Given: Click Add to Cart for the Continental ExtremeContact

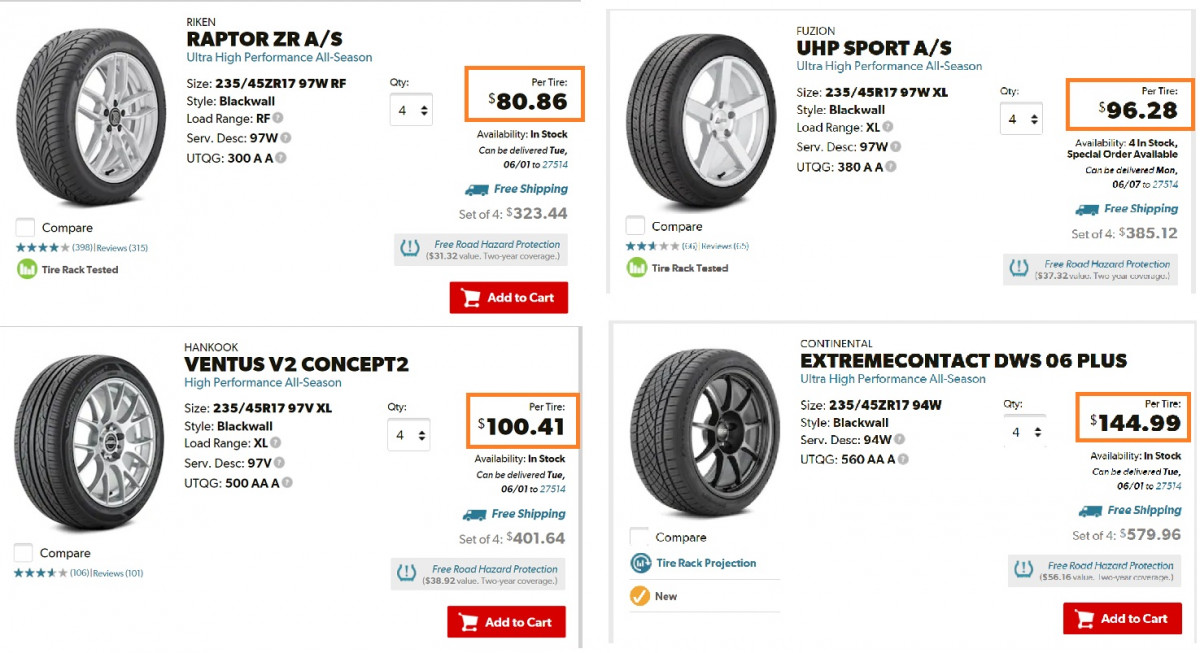Looking at the screenshot, I should point(1122,618).
